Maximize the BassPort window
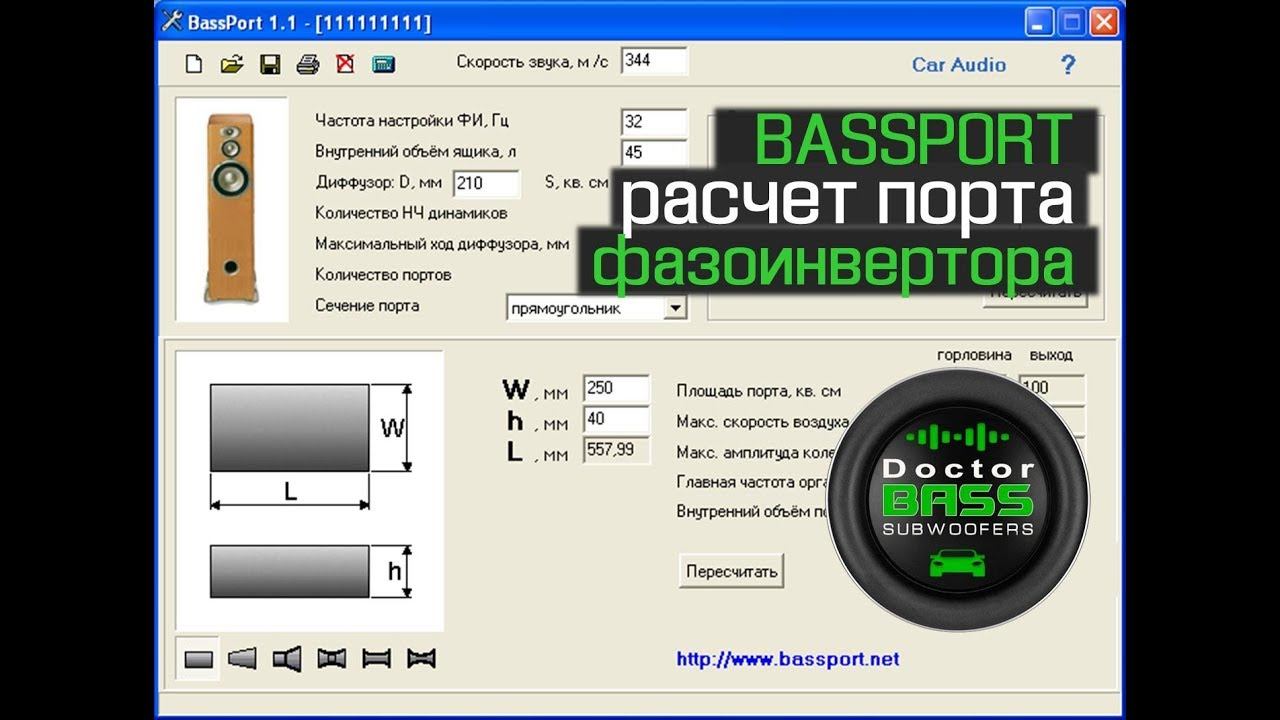Screen dimensions: 1280x720 [1071, 22]
